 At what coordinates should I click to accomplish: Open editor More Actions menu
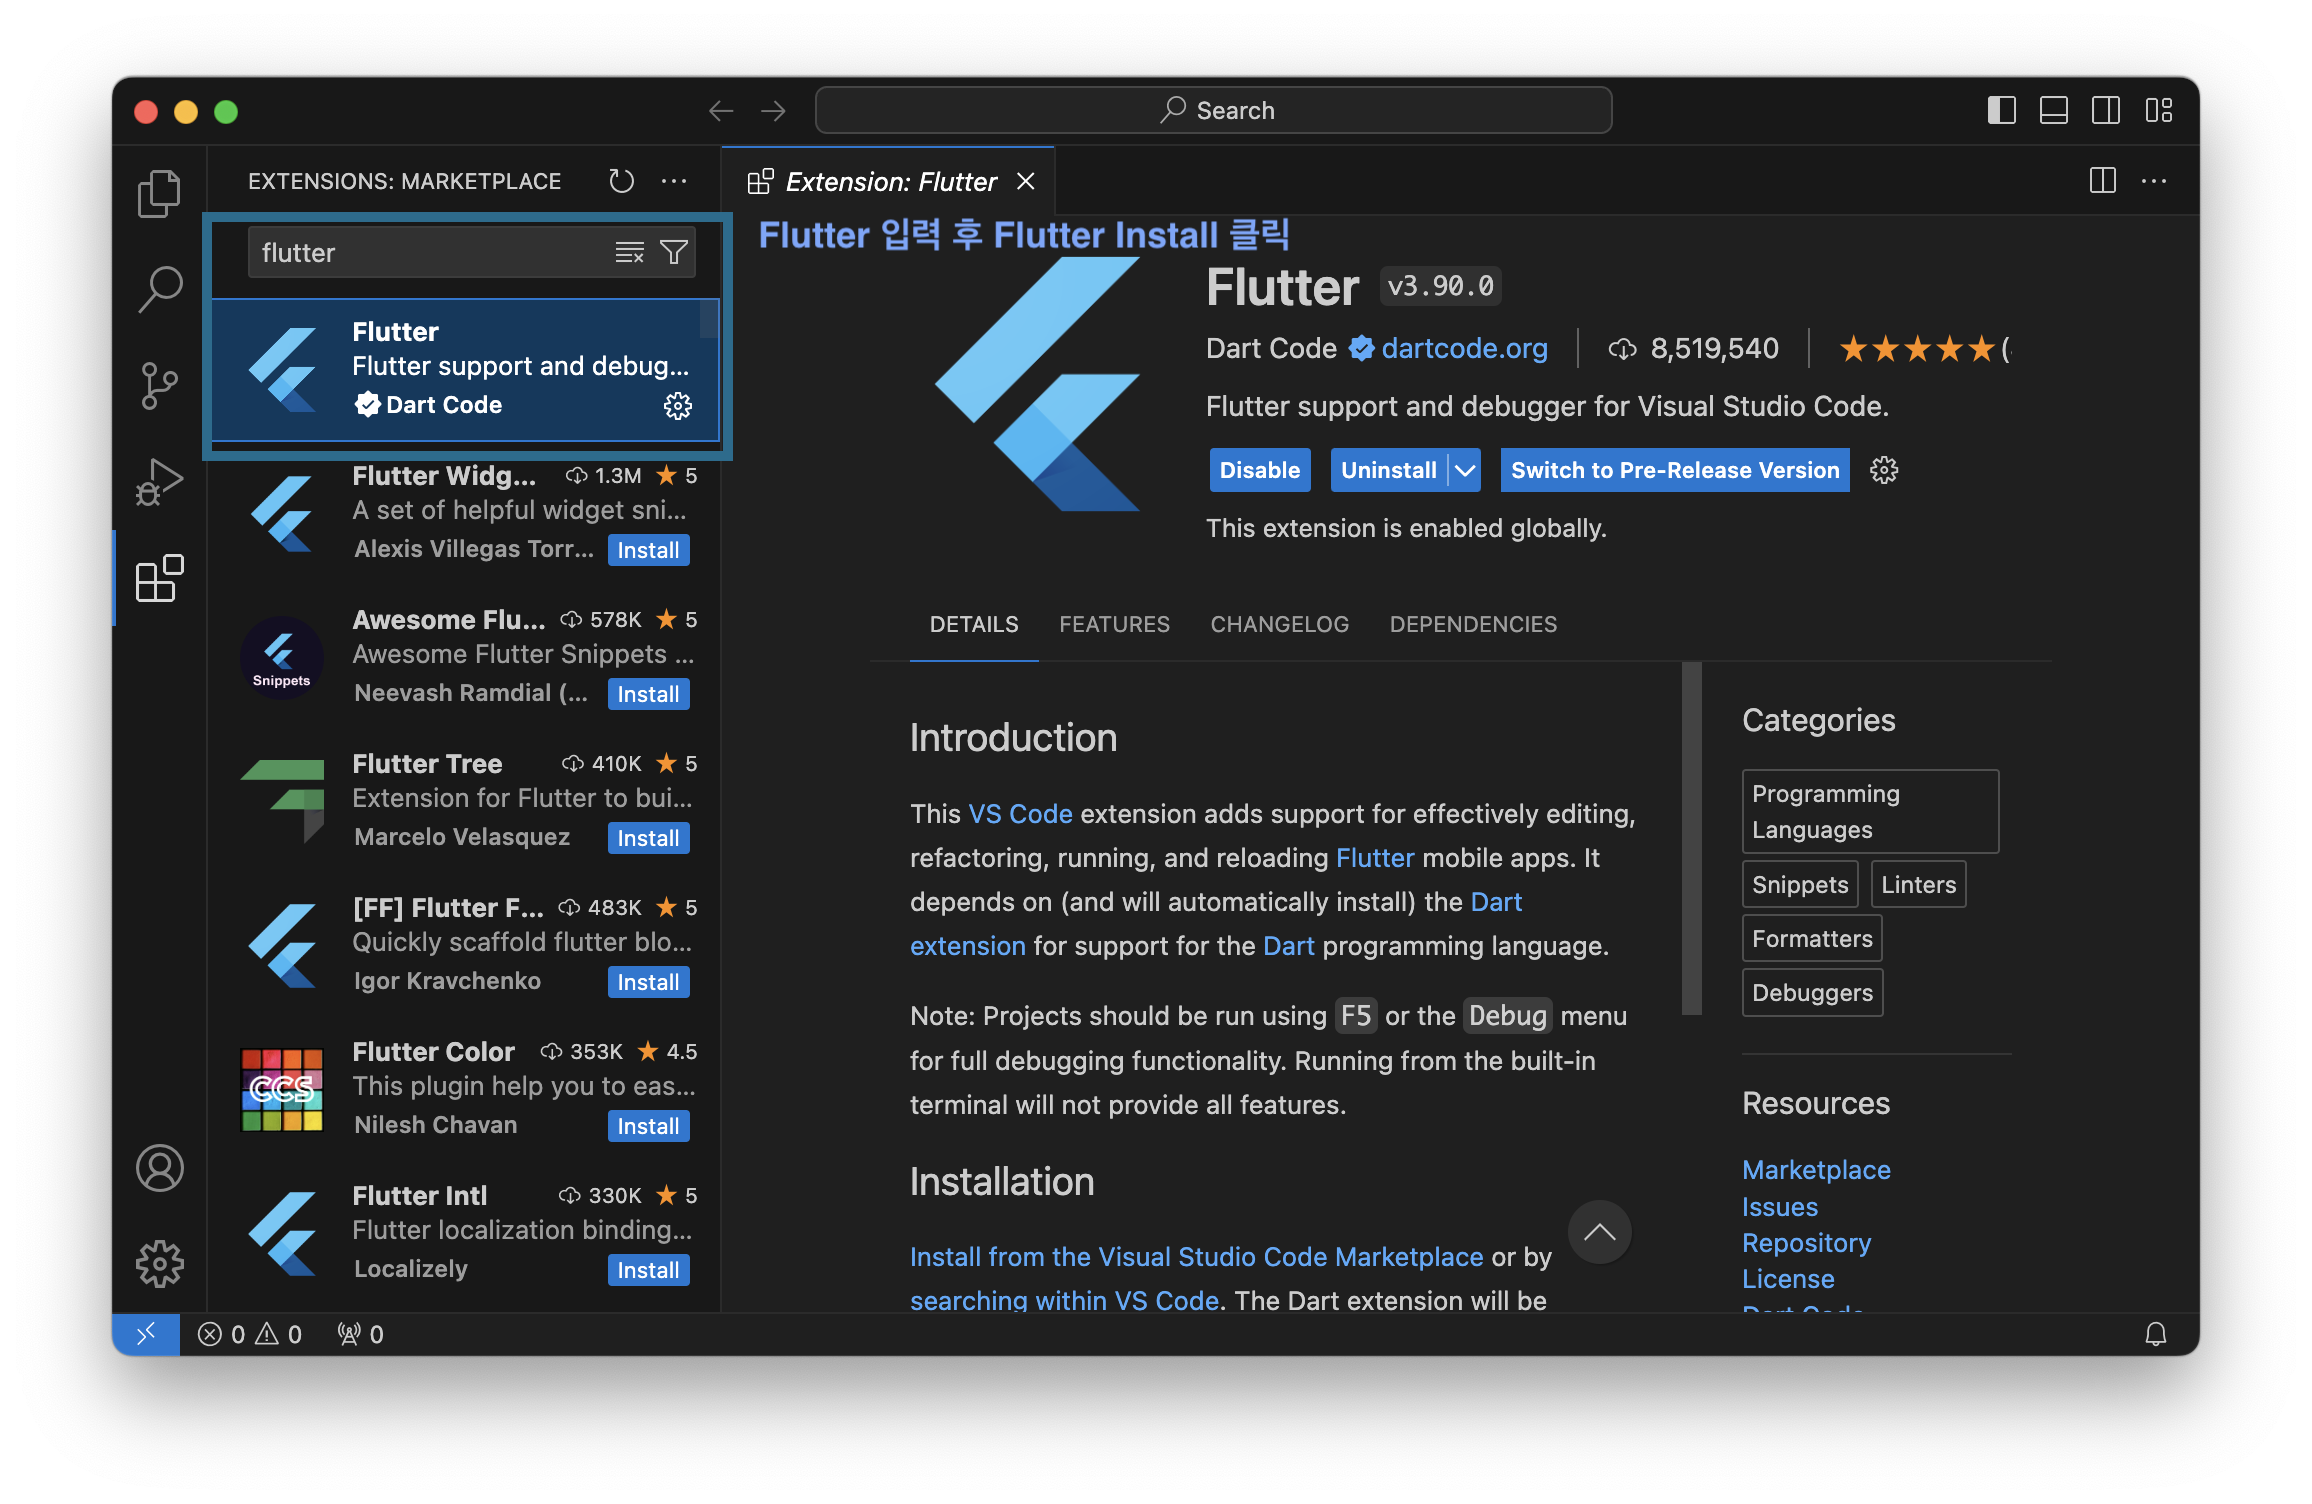(x=2154, y=181)
